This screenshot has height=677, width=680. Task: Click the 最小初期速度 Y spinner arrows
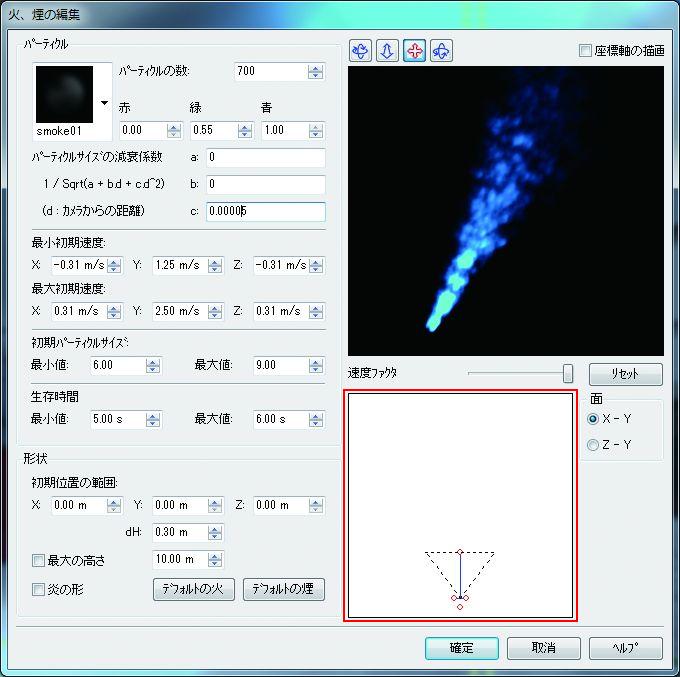click(215, 265)
